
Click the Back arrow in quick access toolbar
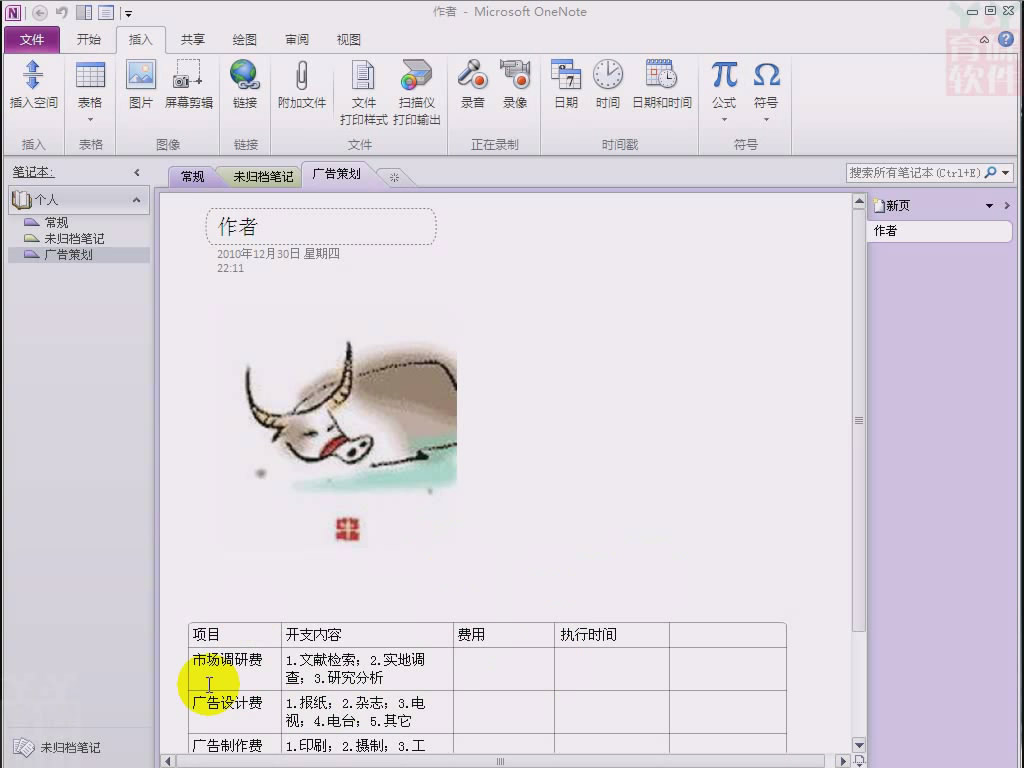(x=40, y=12)
